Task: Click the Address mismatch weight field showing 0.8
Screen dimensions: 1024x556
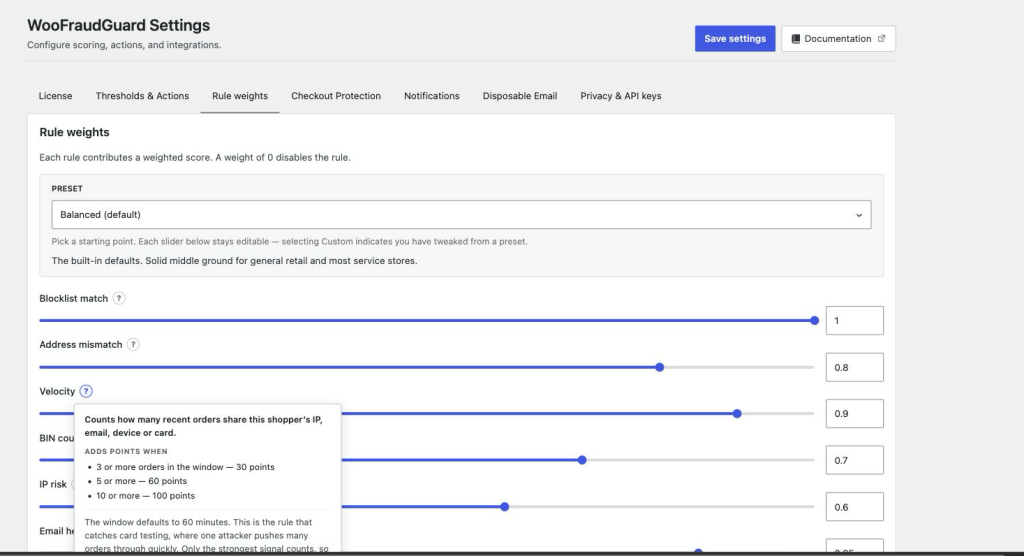Action: (854, 367)
